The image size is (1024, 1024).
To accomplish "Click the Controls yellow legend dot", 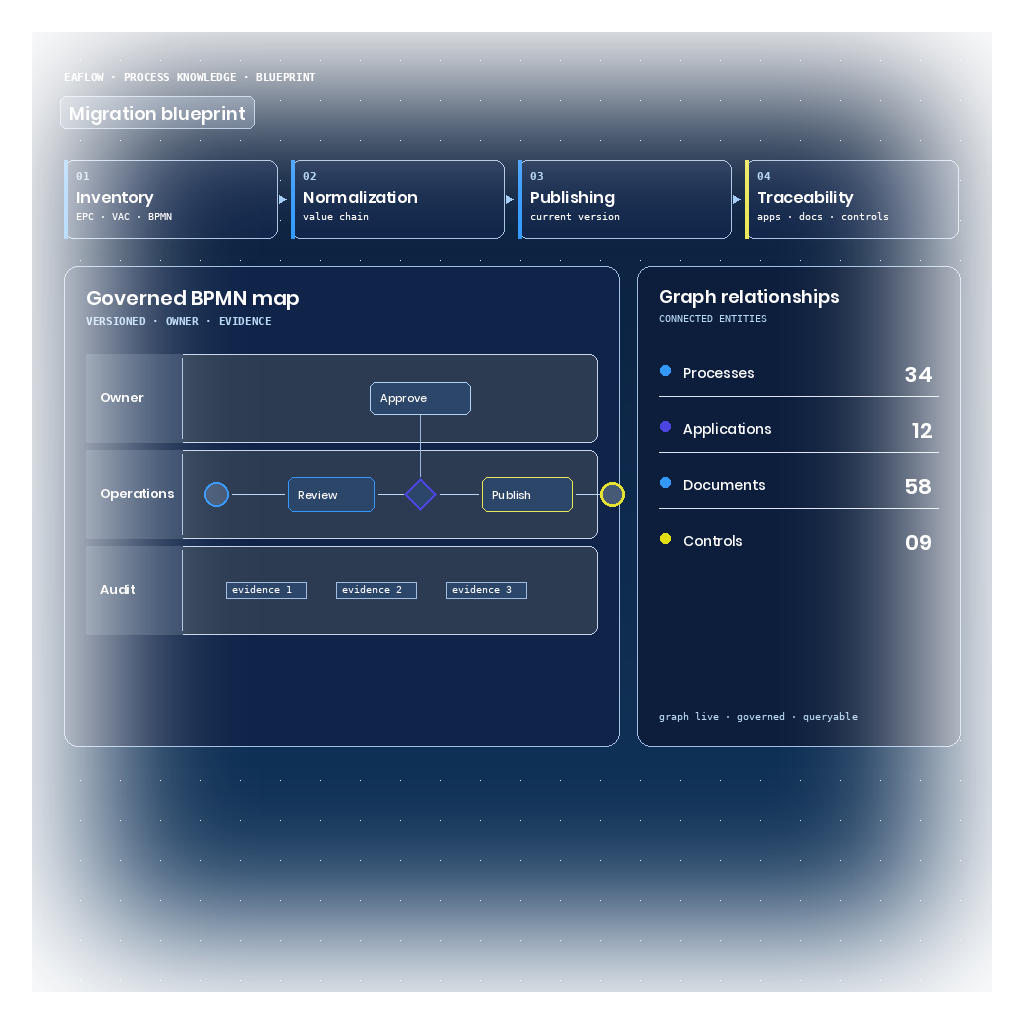I will point(665,539).
